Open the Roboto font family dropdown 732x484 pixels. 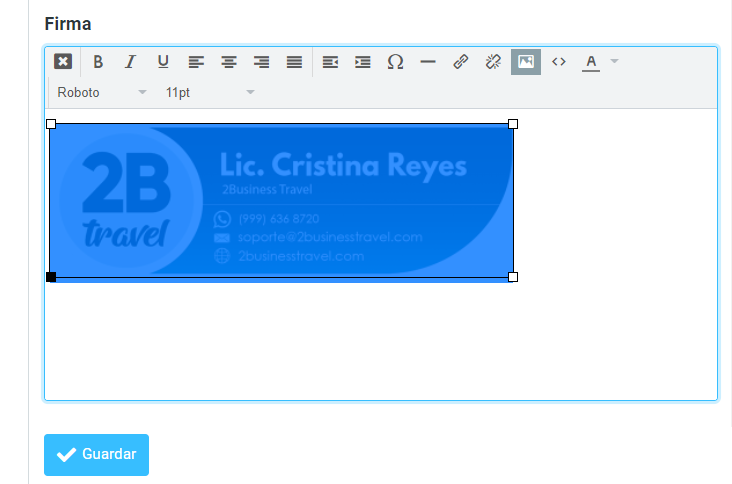(x=102, y=92)
